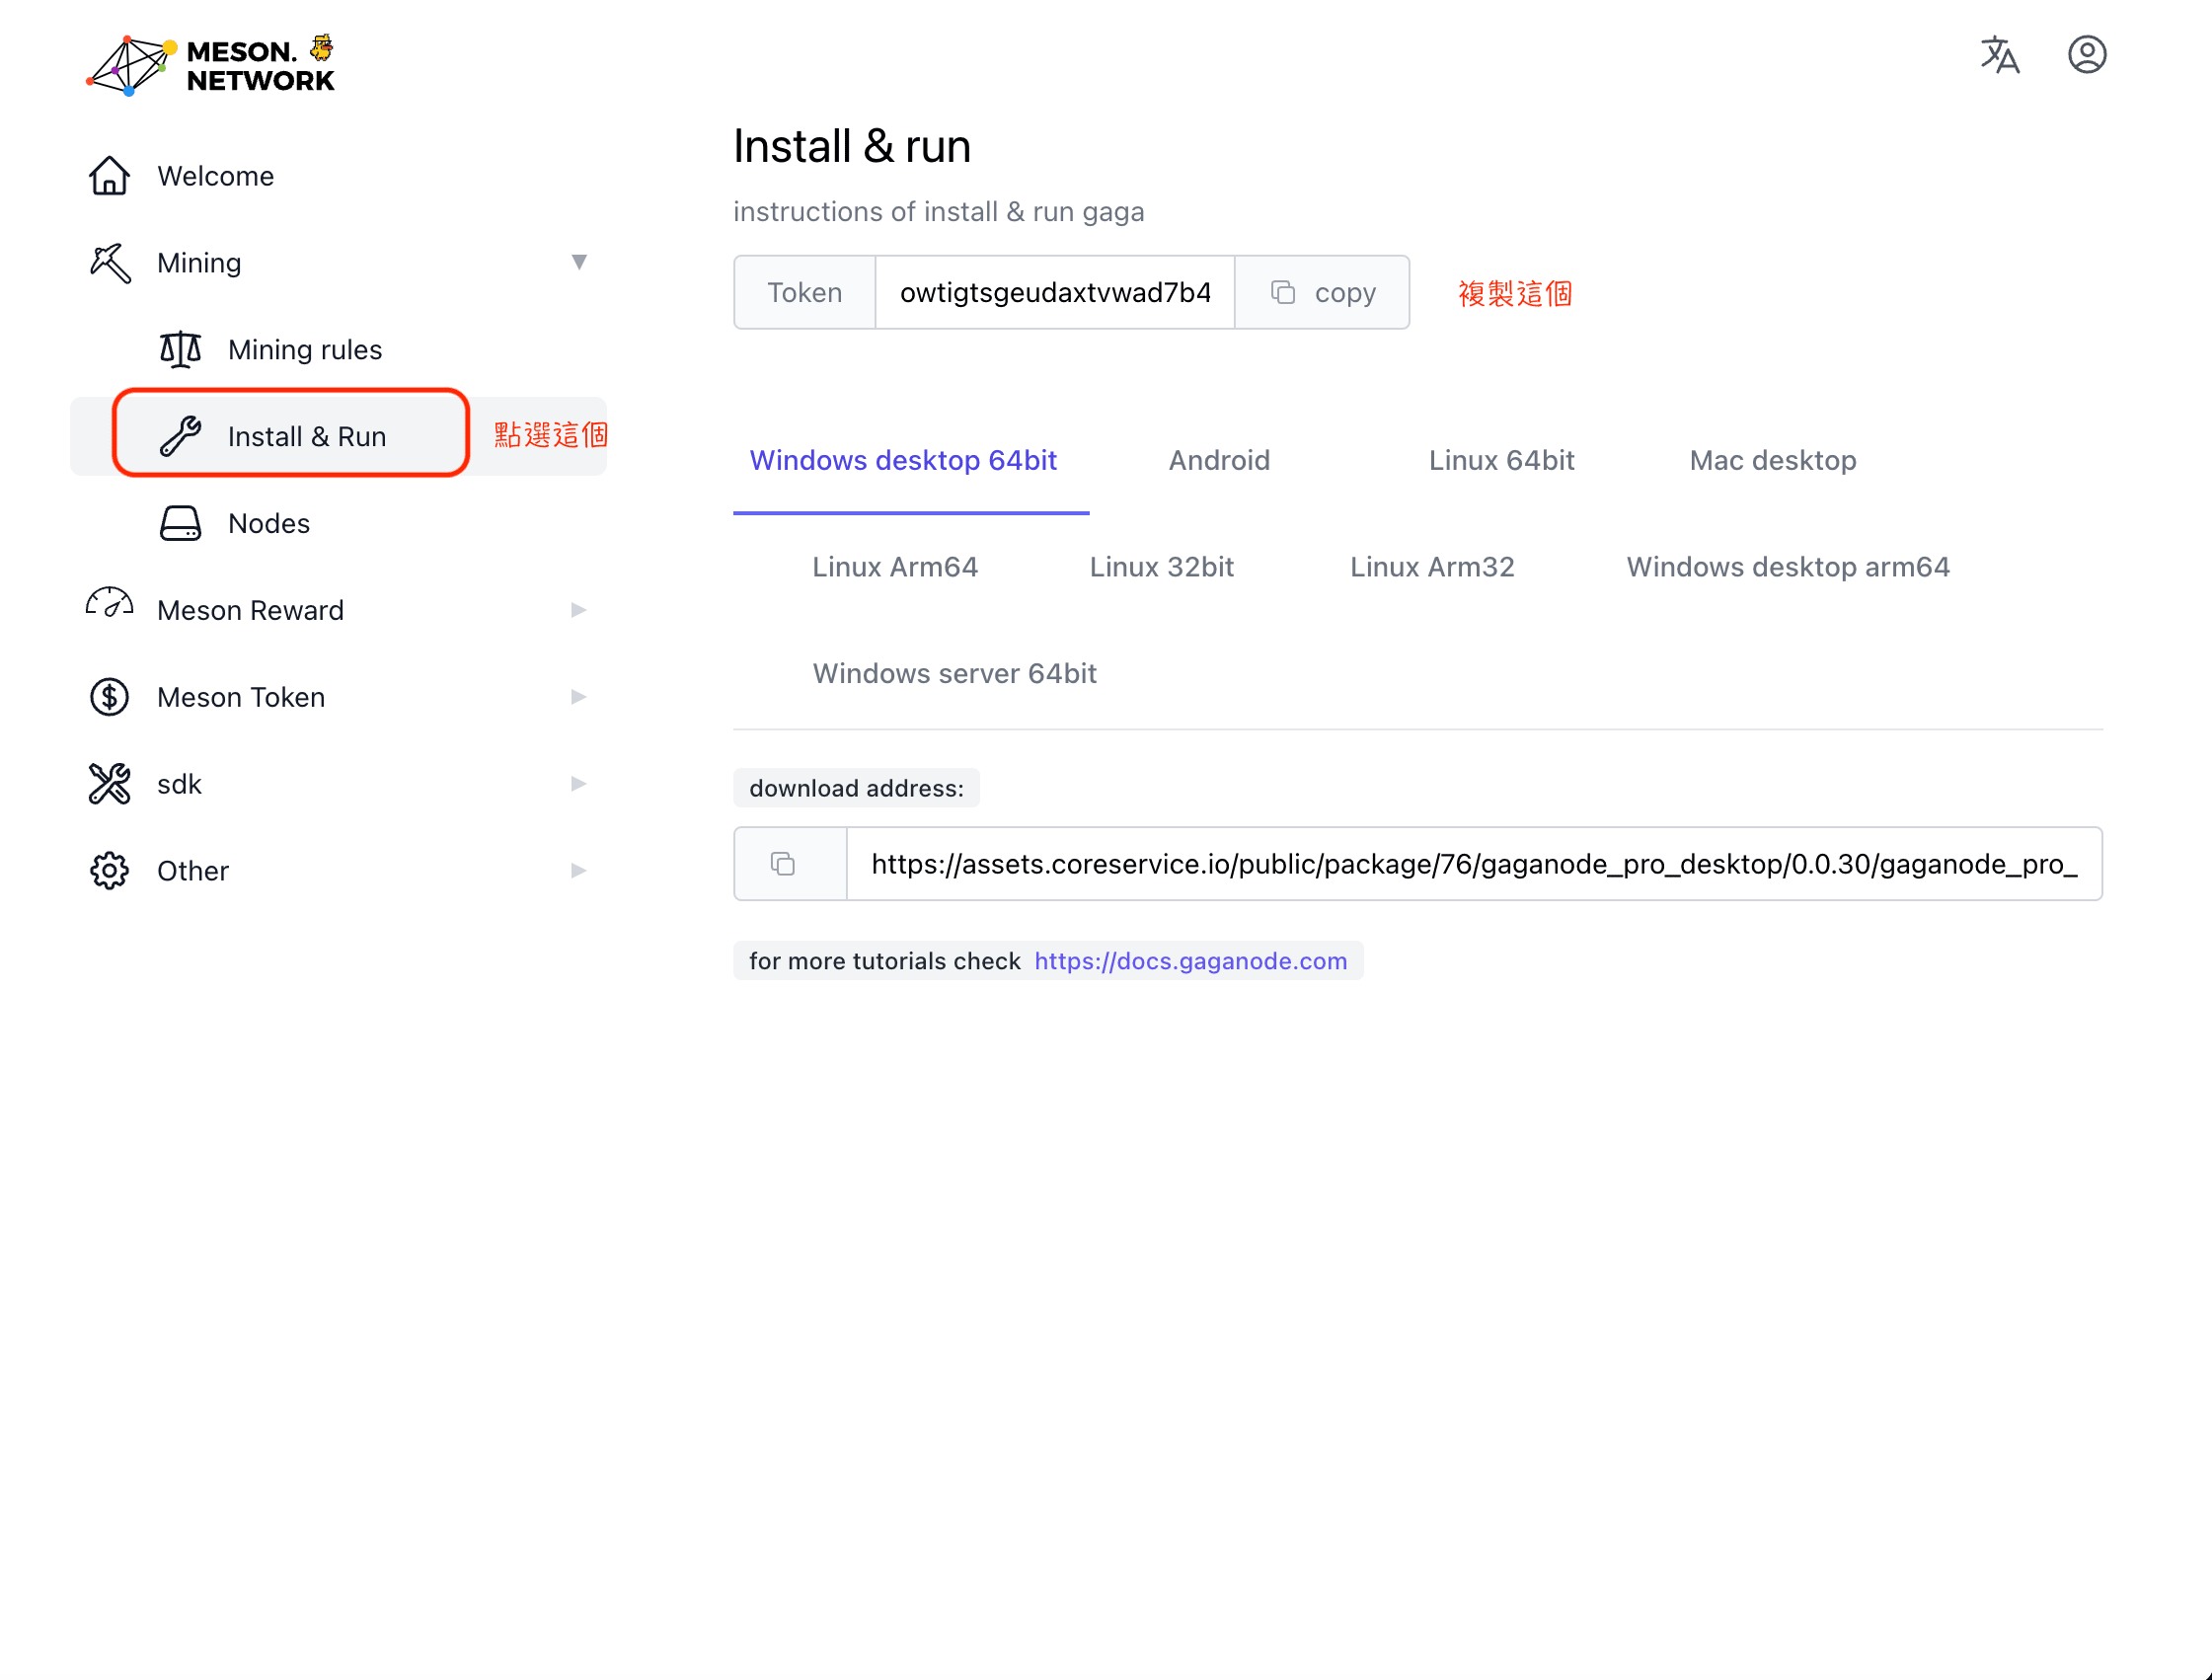Image resolution: width=2212 pixels, height=1680 pixels.
Task: Click the sdk tools icon
Action: tap(109, 784)
